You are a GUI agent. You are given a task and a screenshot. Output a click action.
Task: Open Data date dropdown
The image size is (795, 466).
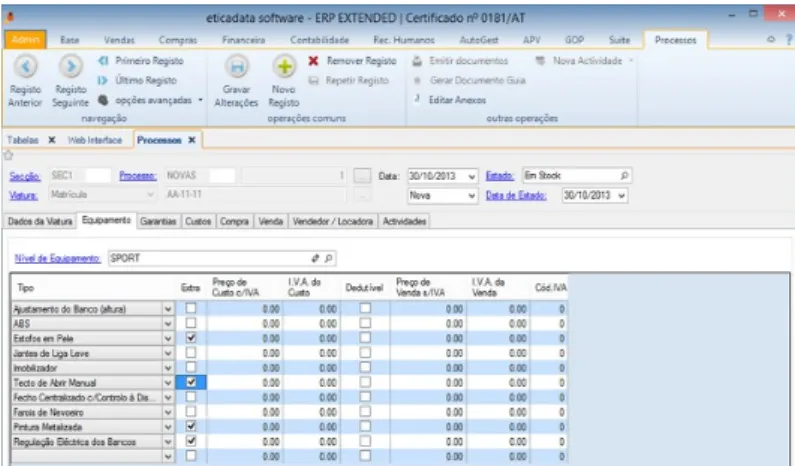point(472,176)
